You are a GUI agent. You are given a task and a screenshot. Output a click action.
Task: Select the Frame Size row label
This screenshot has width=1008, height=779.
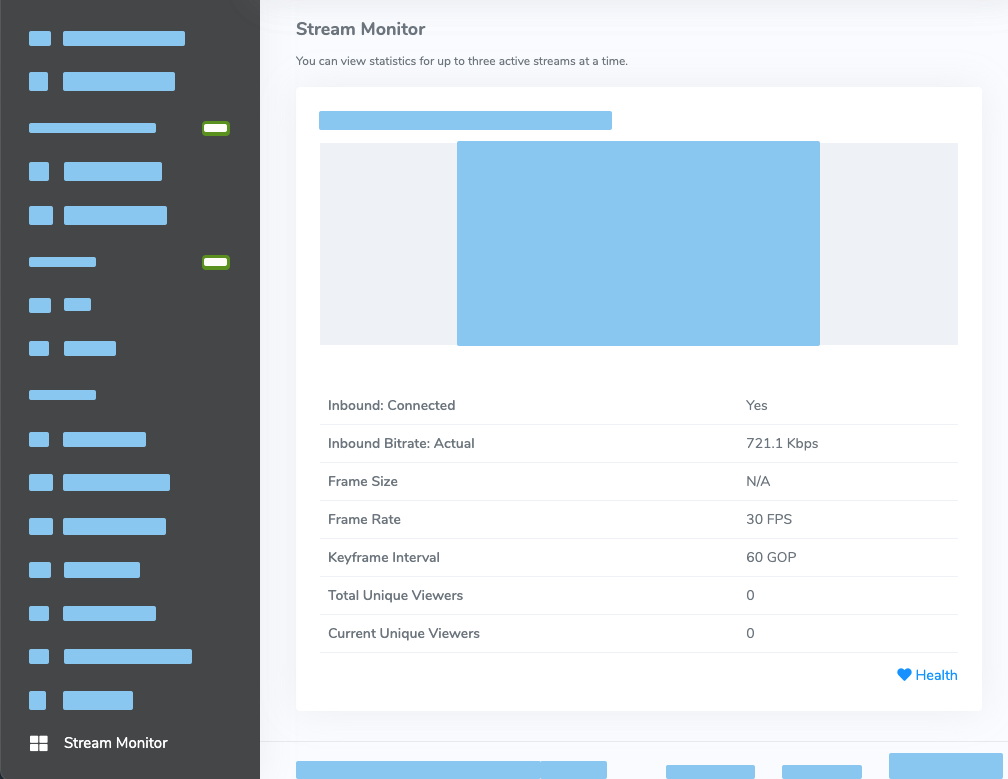(363, 481)
